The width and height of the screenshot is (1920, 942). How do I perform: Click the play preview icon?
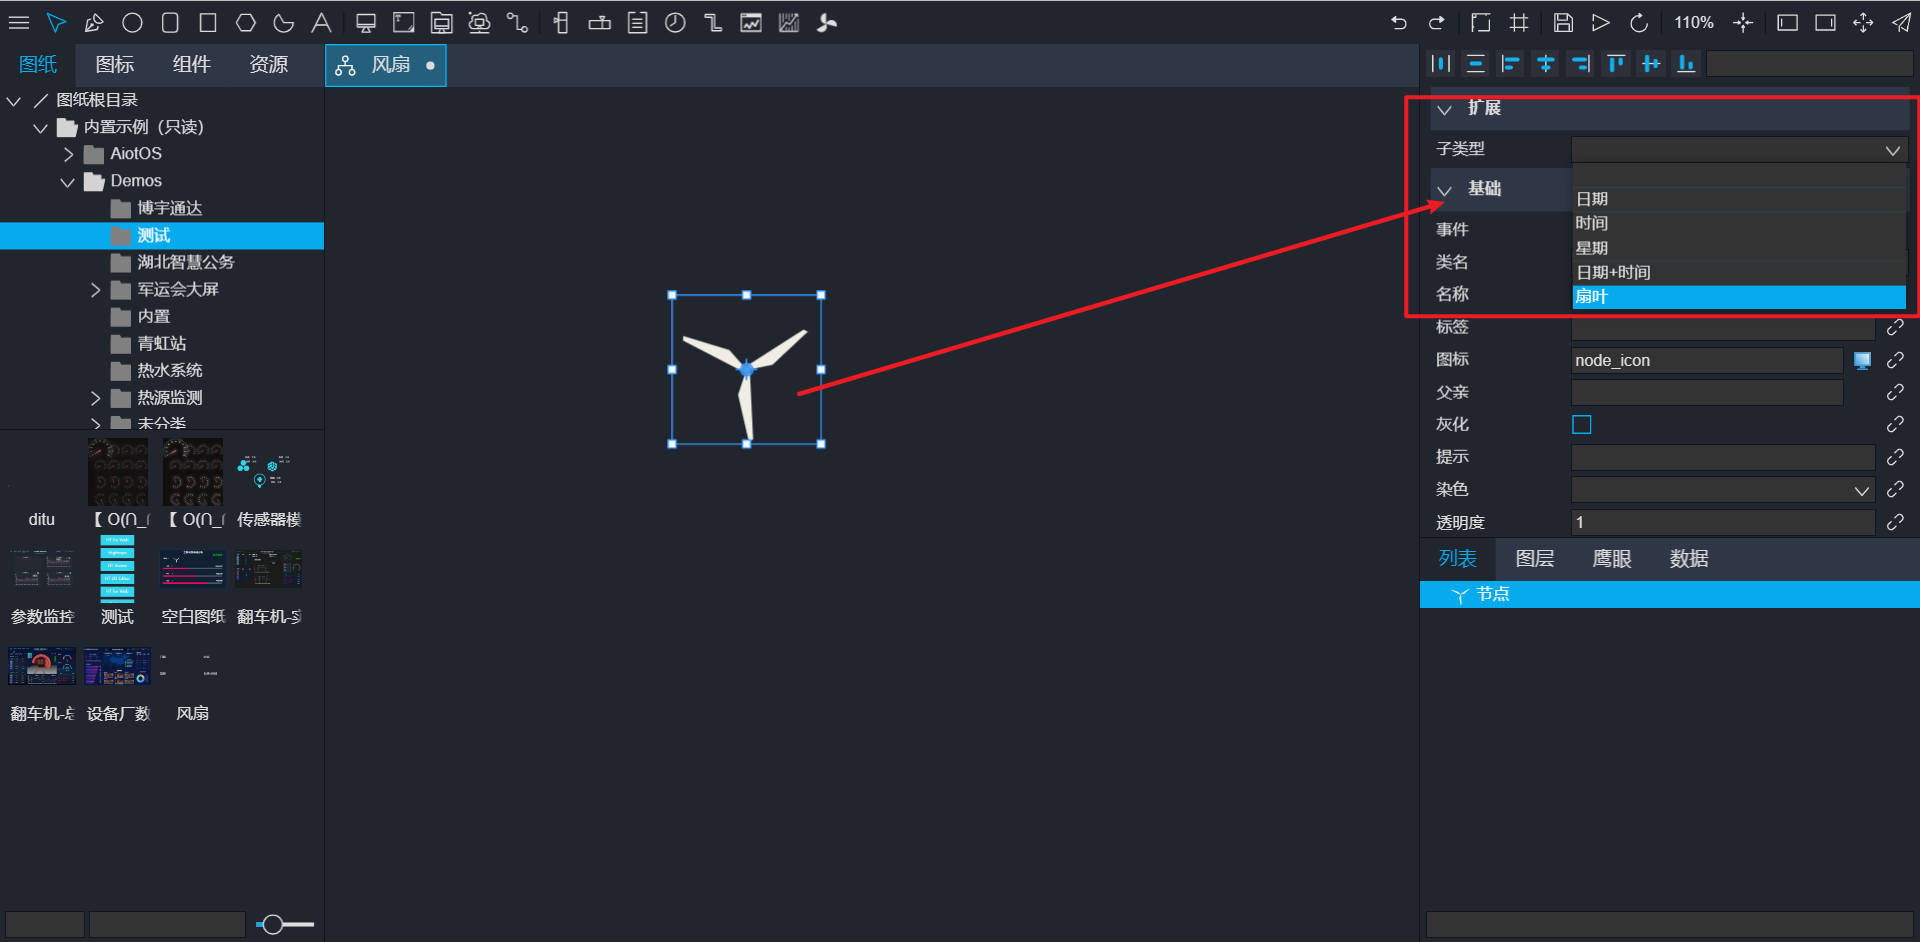pyautogui.click(x=1601, y=23)
